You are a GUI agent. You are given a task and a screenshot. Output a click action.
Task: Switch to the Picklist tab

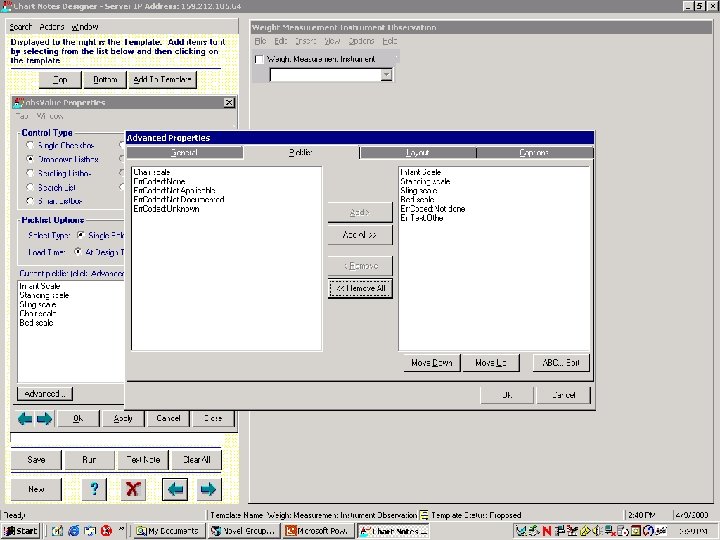click(x=301, y=152)
